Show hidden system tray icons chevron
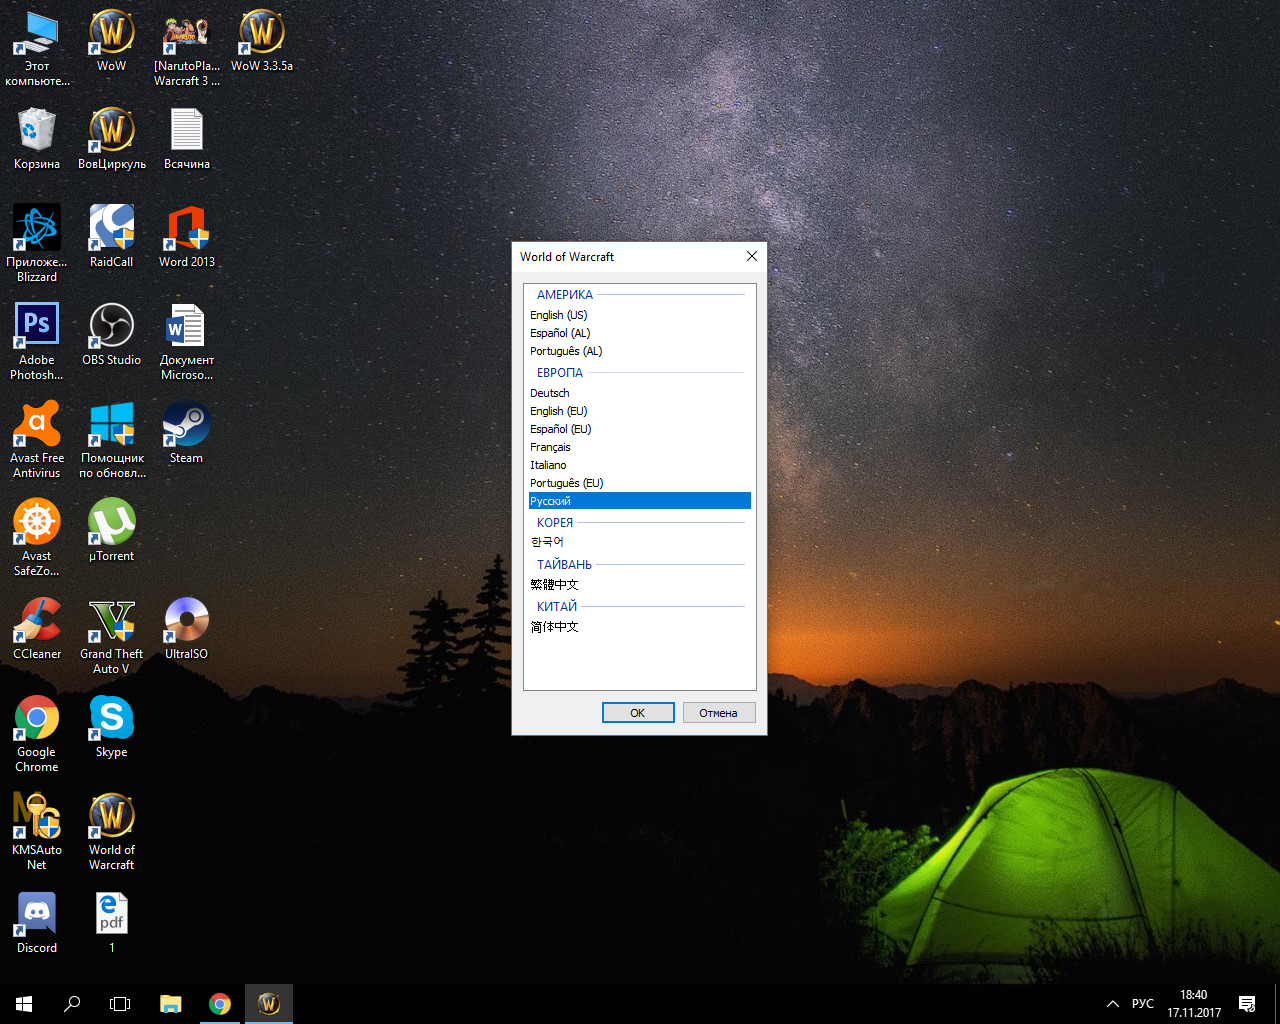This screenshot has width=1280, height=1024. click(1112, 1004)
